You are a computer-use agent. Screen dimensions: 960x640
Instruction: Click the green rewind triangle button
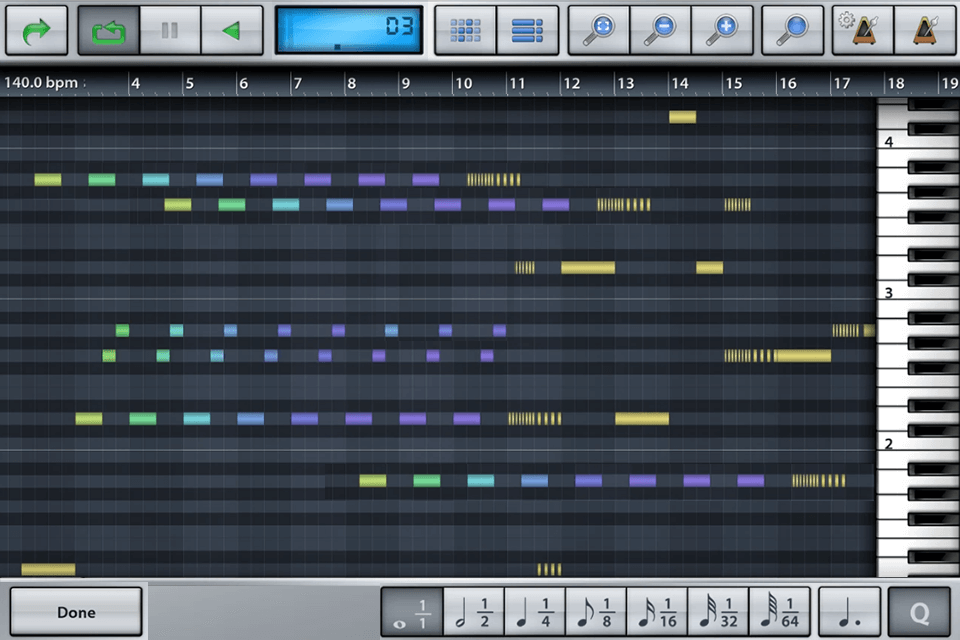(232, 30)
